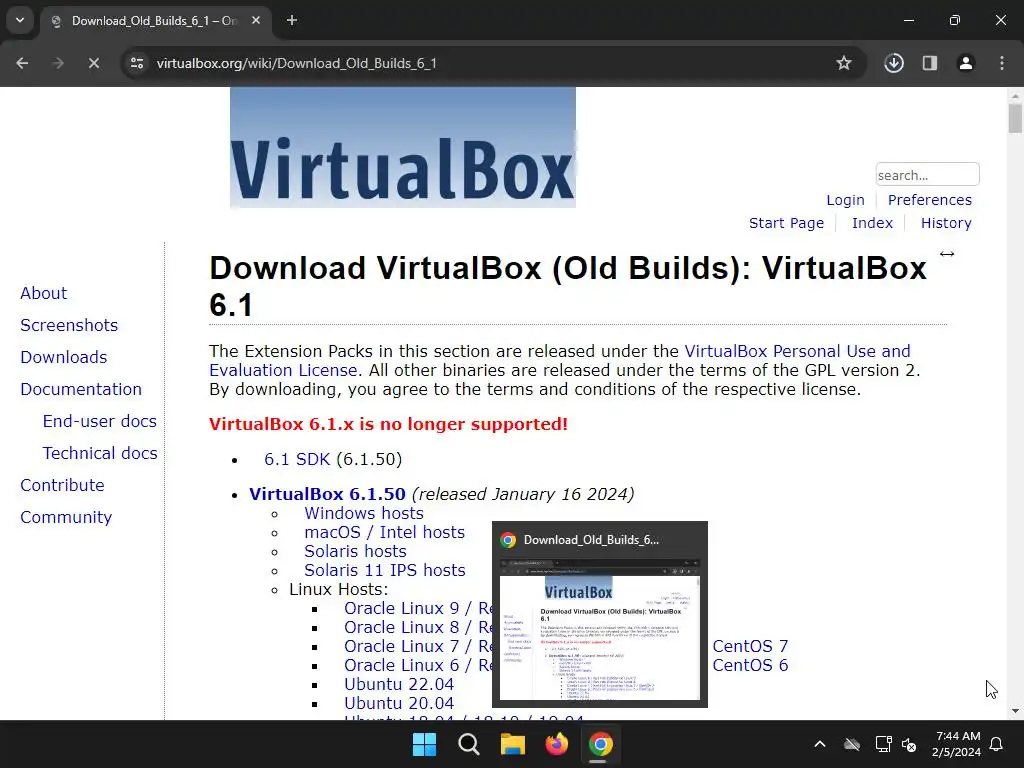Open Community in sidebar
Screen dimensions: 1024x768
click(66, 517)
